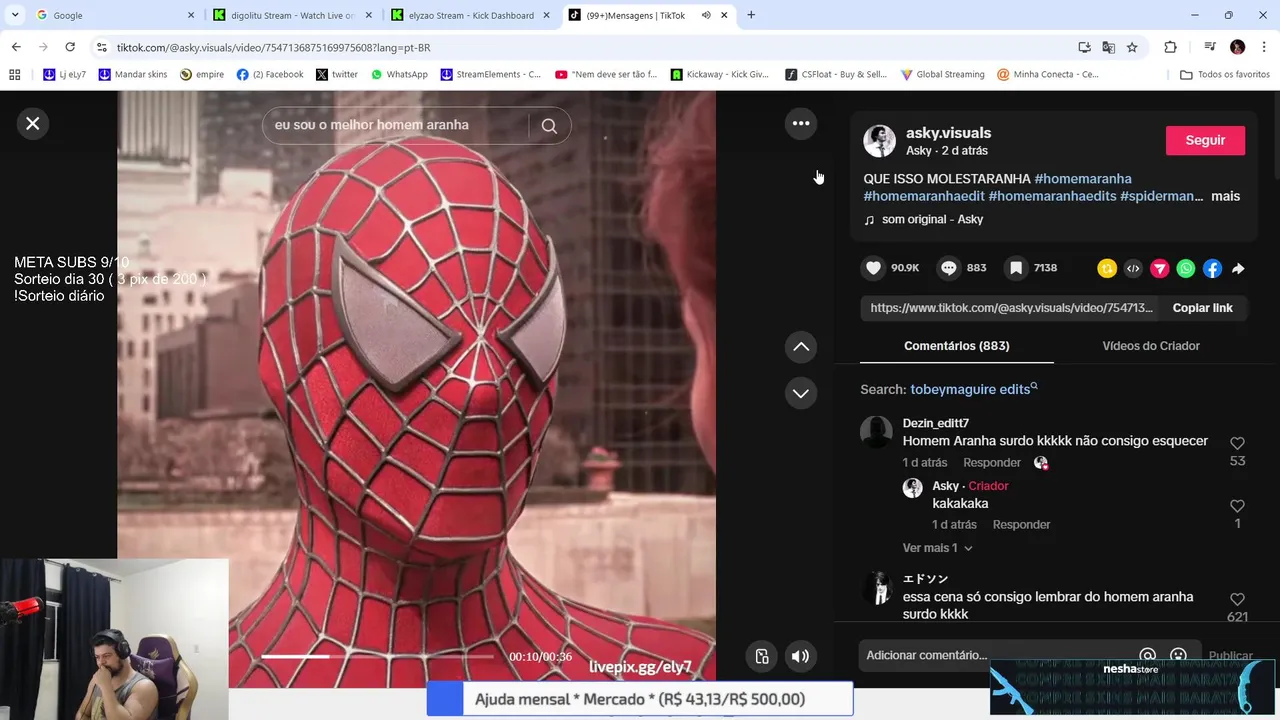Image resolution: width=1280 pixels, height=720 pixels.
Task: Toggle auto-scroll icon beside volume button
Action: 762,656
